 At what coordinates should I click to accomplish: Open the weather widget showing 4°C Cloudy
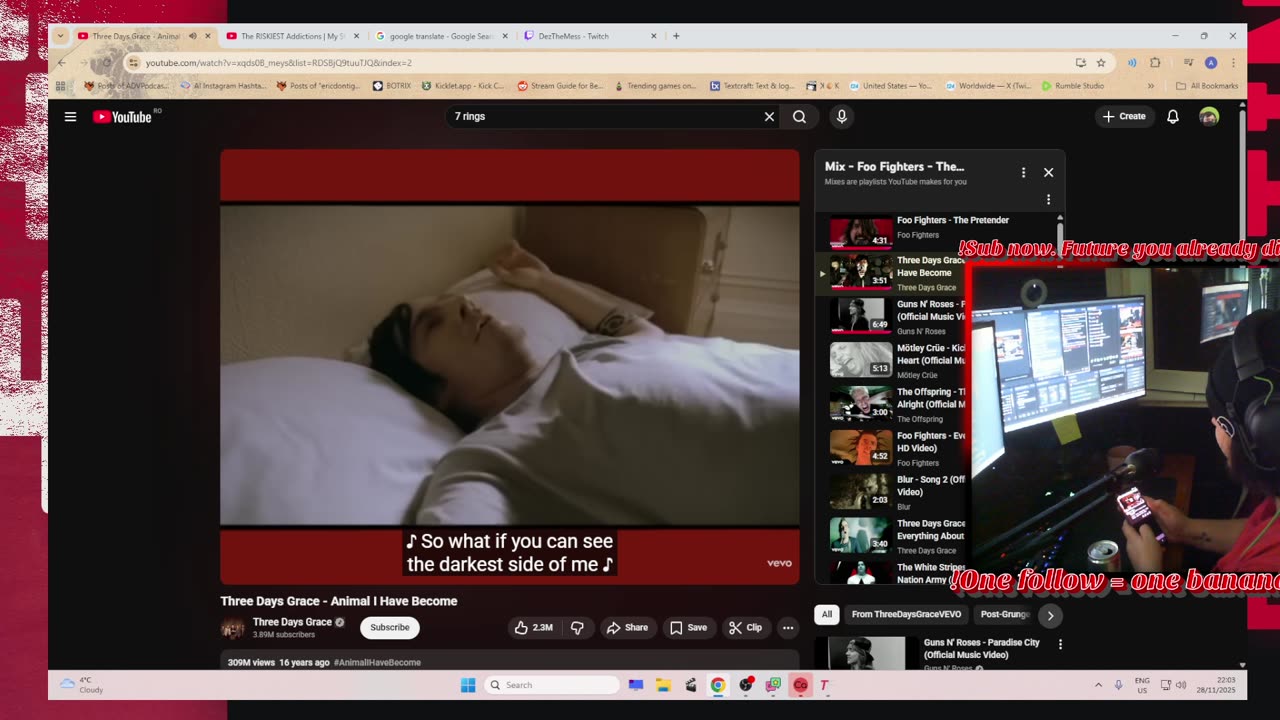coord(82,685)
